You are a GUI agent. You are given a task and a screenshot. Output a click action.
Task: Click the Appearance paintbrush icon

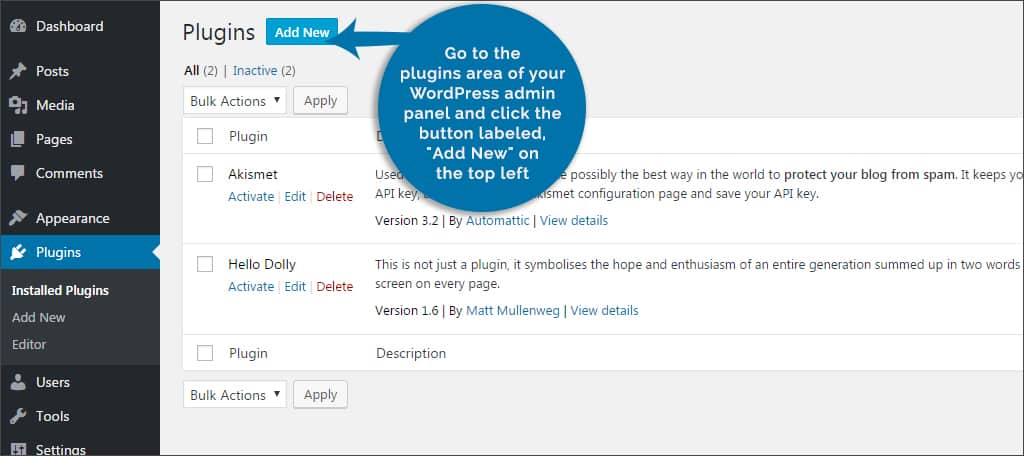click(18, 218)
